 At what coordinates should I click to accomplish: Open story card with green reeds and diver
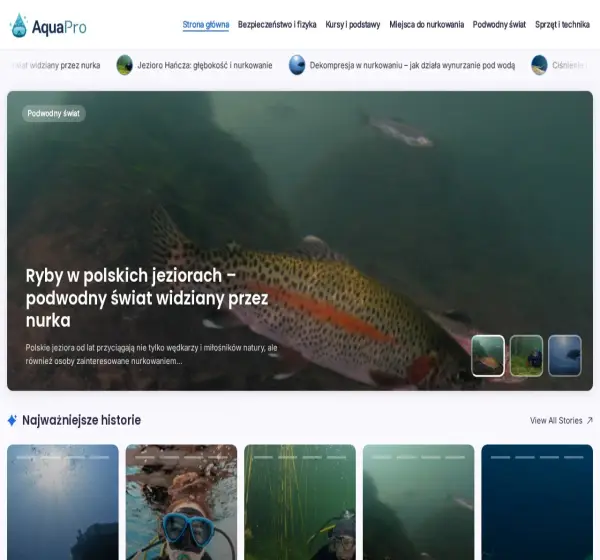300,502
